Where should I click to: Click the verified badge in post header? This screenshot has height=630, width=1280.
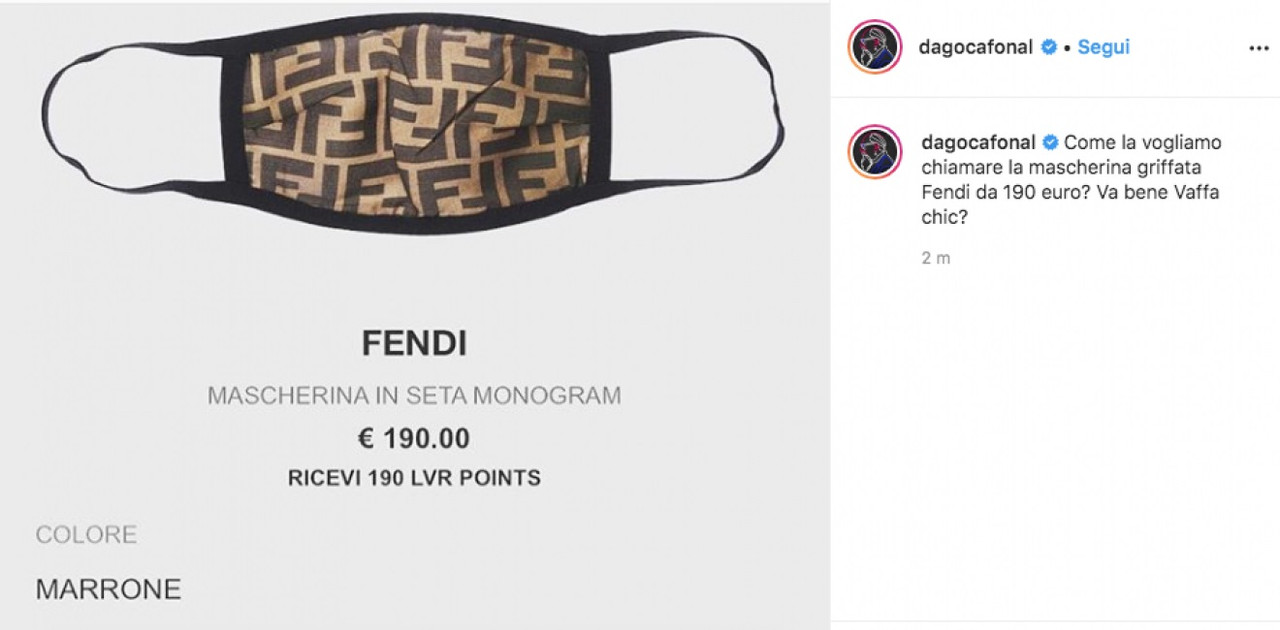(1049, 47)
